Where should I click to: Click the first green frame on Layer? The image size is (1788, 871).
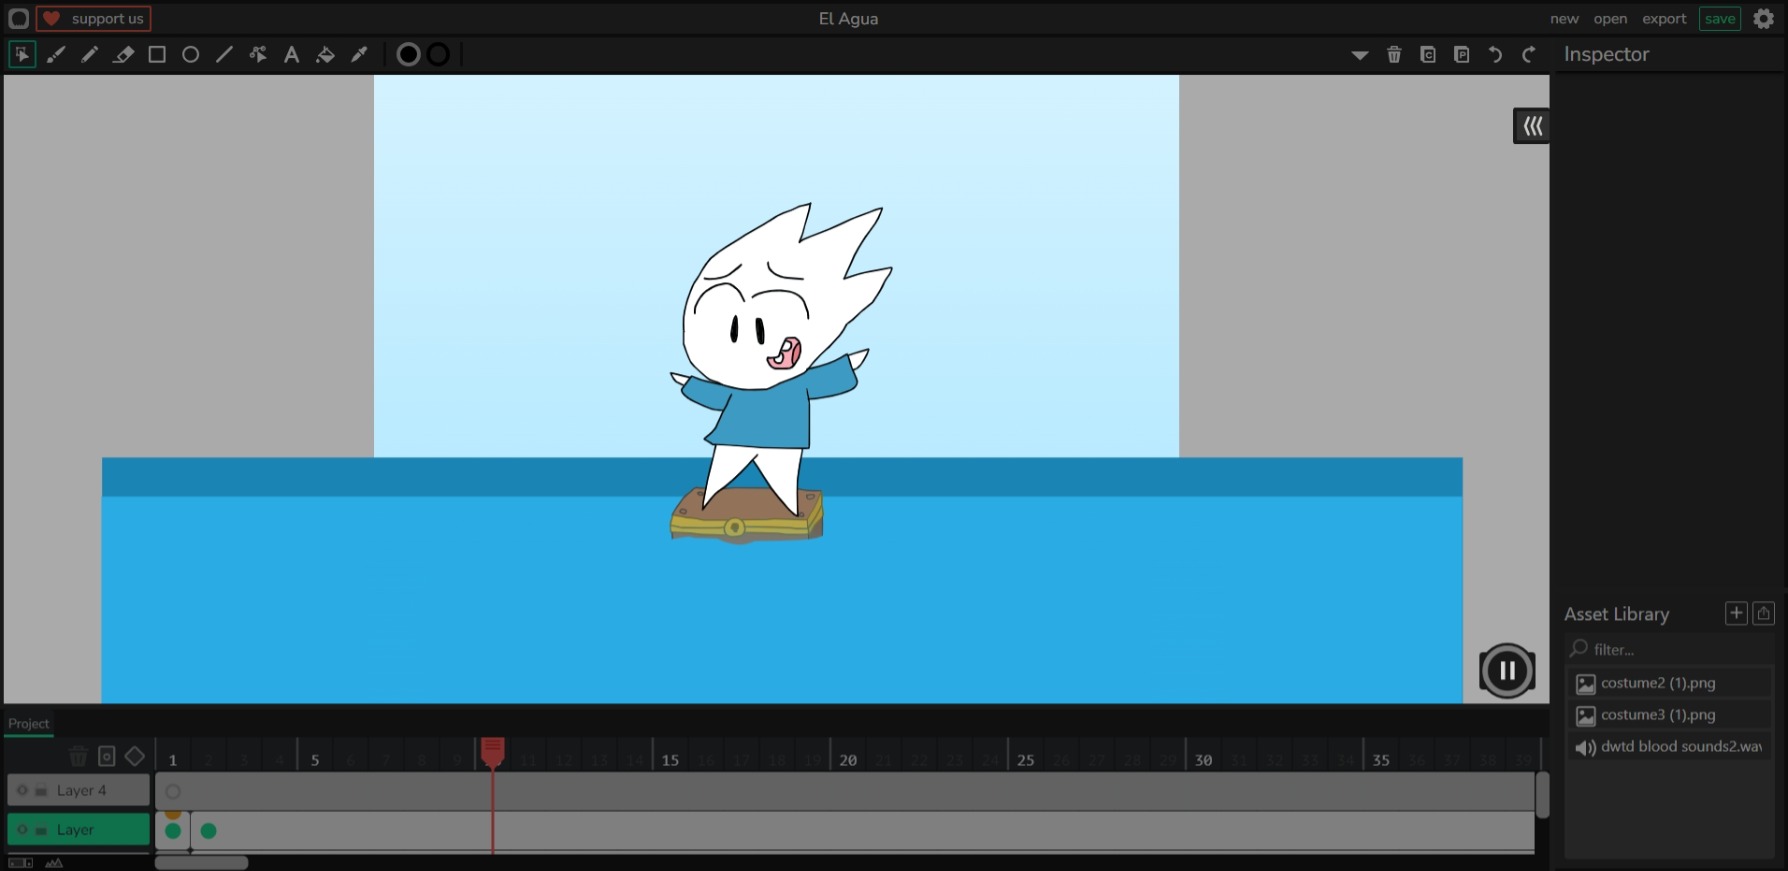(x=173, y=830)
